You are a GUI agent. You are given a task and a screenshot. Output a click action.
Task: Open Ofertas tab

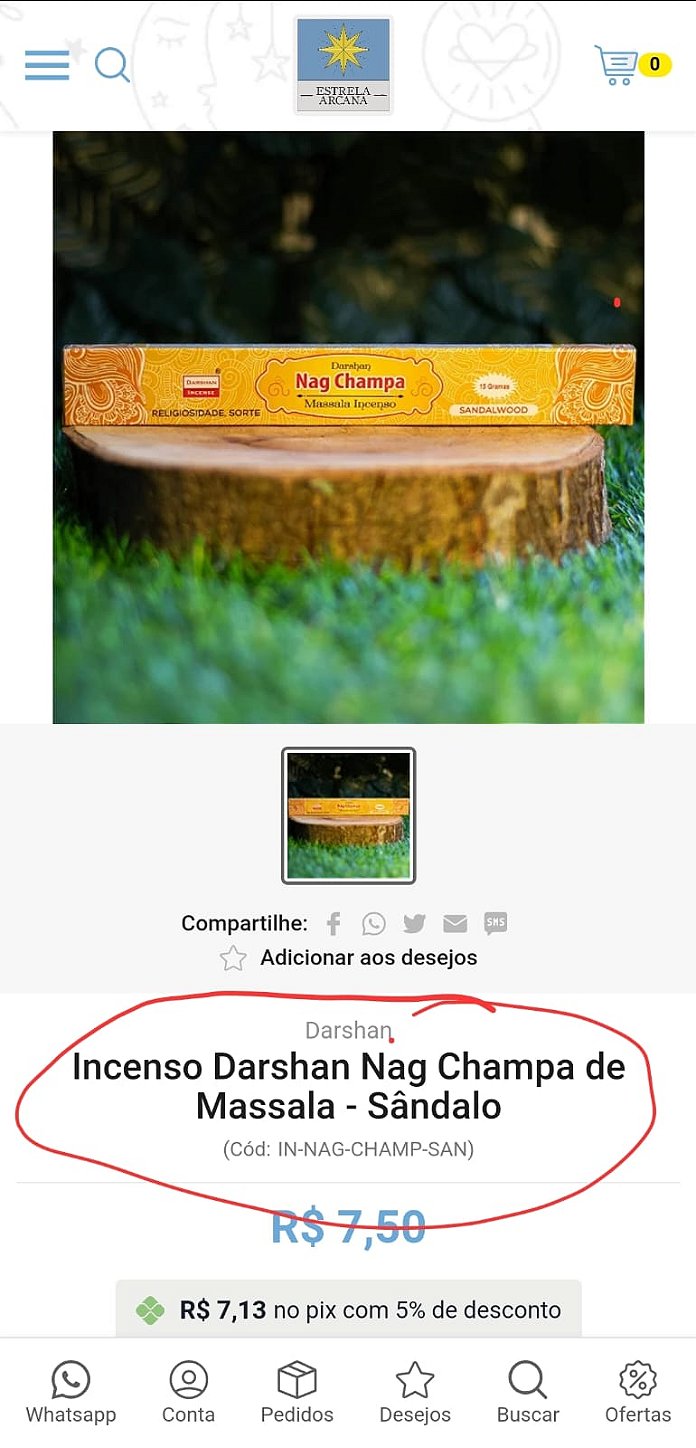pyautogui.click(x=638, y=1392)
